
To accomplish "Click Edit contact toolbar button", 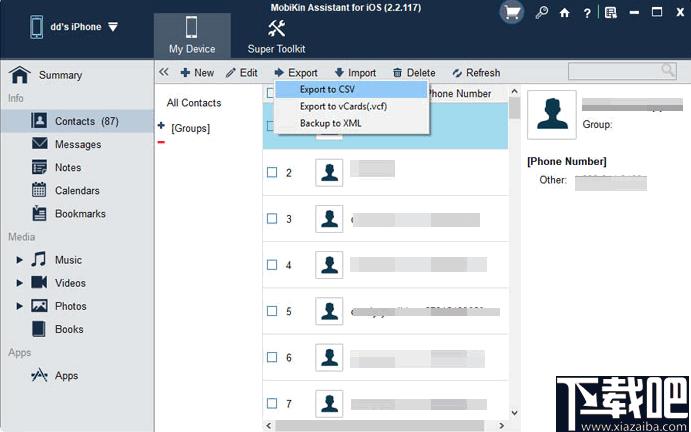I will (x=241, y=73).
